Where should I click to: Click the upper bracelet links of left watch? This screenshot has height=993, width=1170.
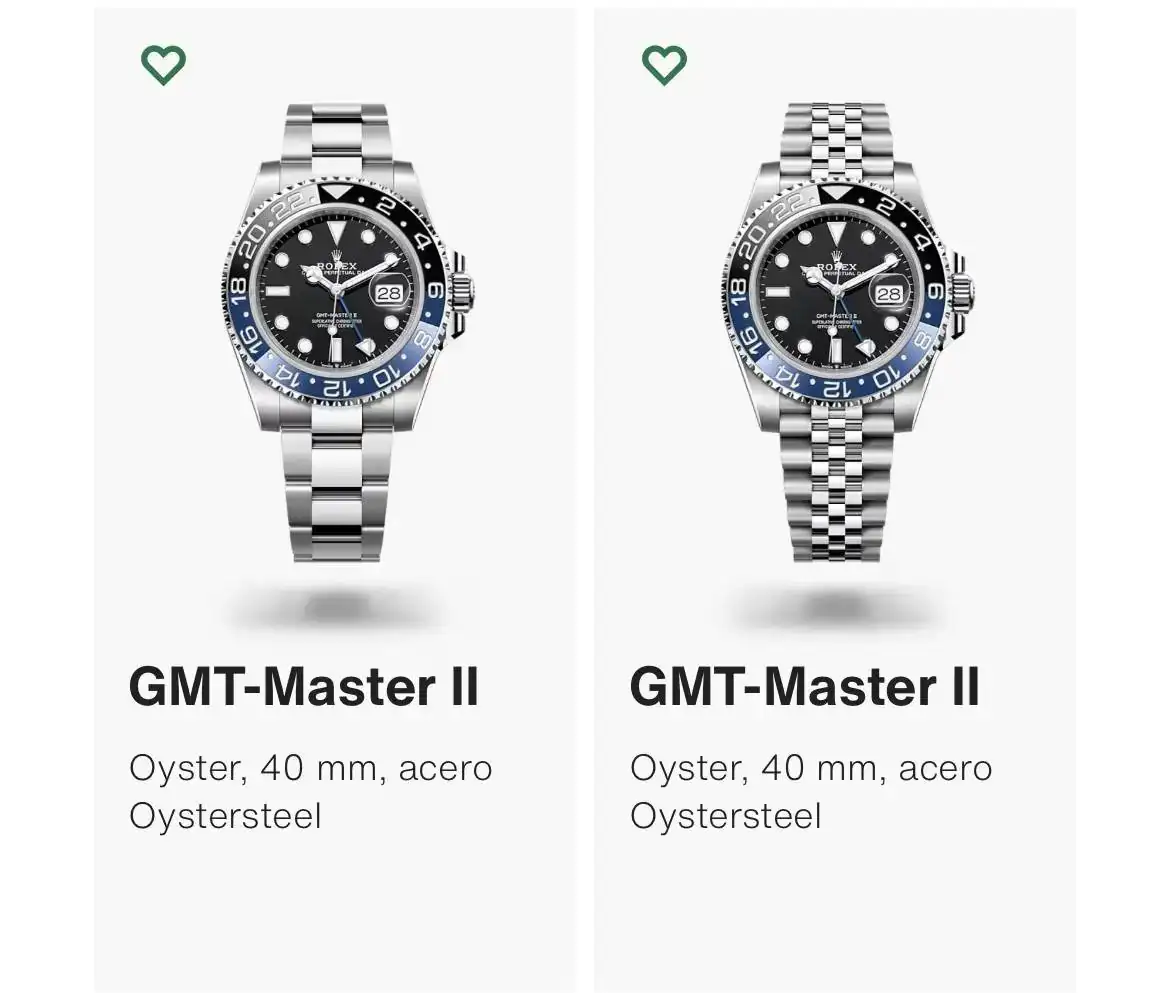click(336, 135)
